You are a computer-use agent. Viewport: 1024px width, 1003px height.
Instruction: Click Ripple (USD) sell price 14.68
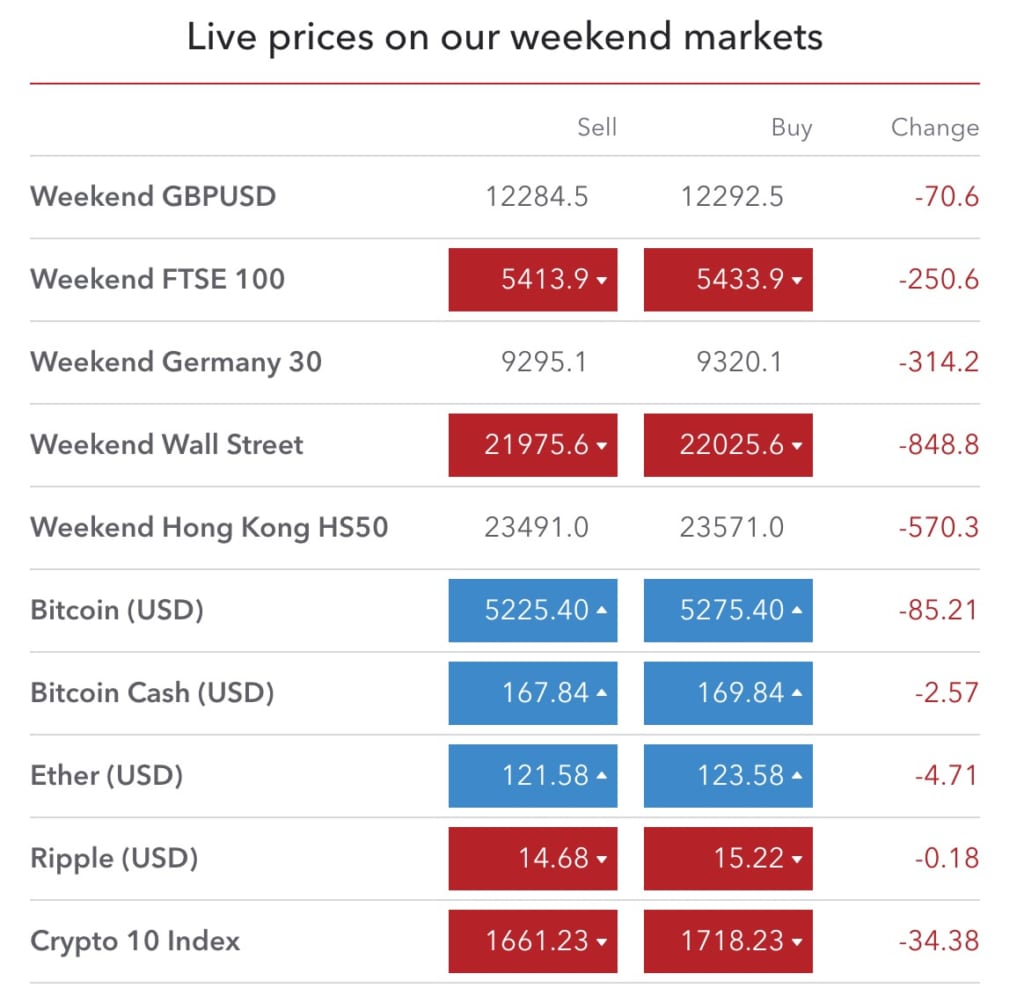(532, 858)
